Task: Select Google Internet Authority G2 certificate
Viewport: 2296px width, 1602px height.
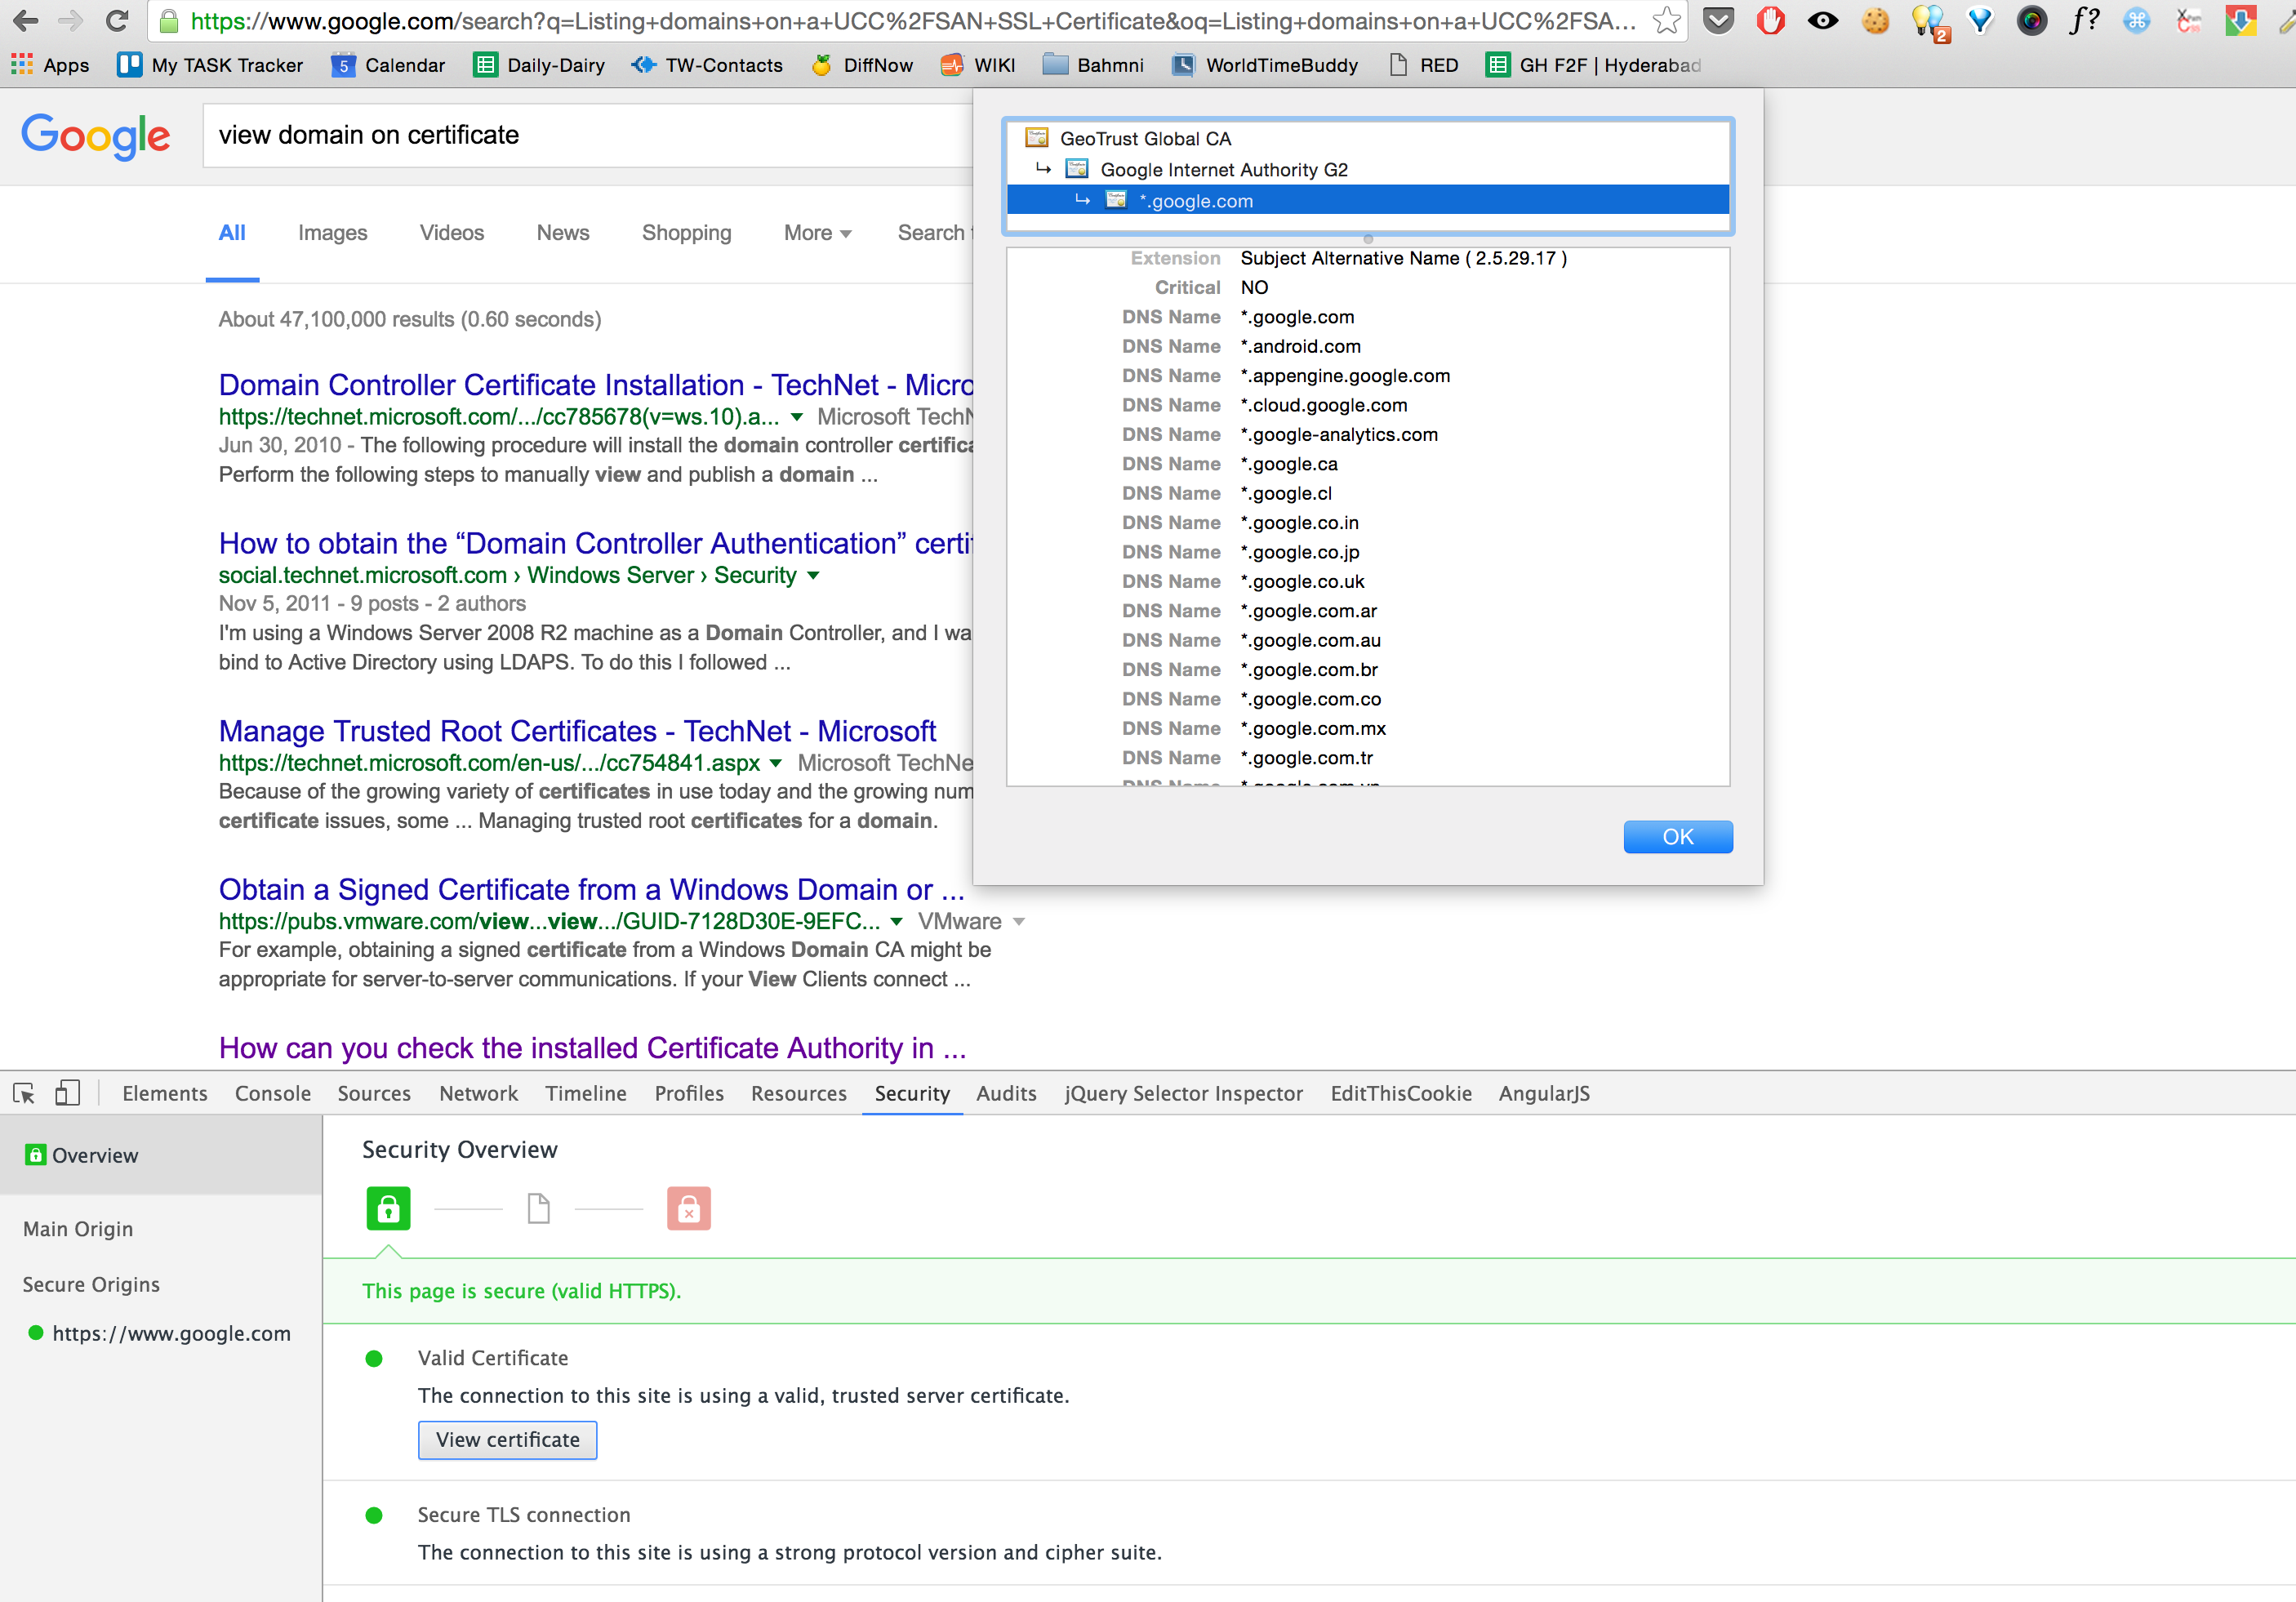Action: tap(1224, 169)
